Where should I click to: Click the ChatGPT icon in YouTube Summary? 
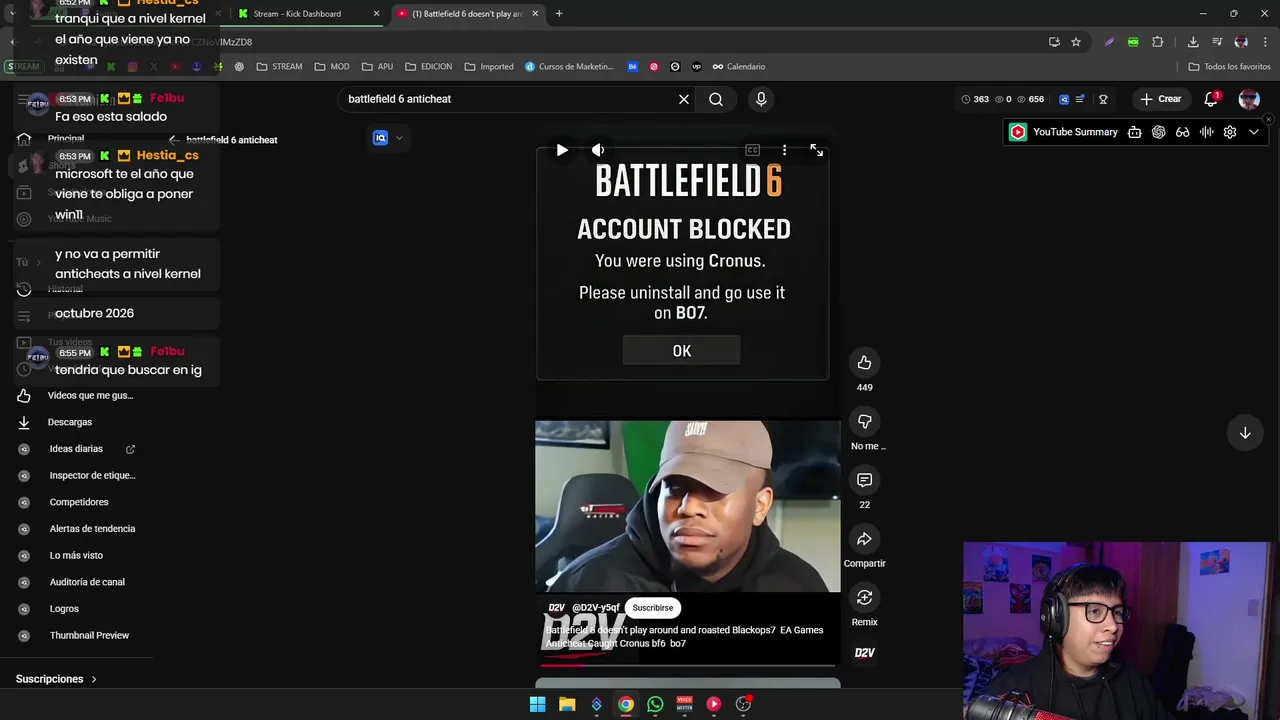point(1159,132)
